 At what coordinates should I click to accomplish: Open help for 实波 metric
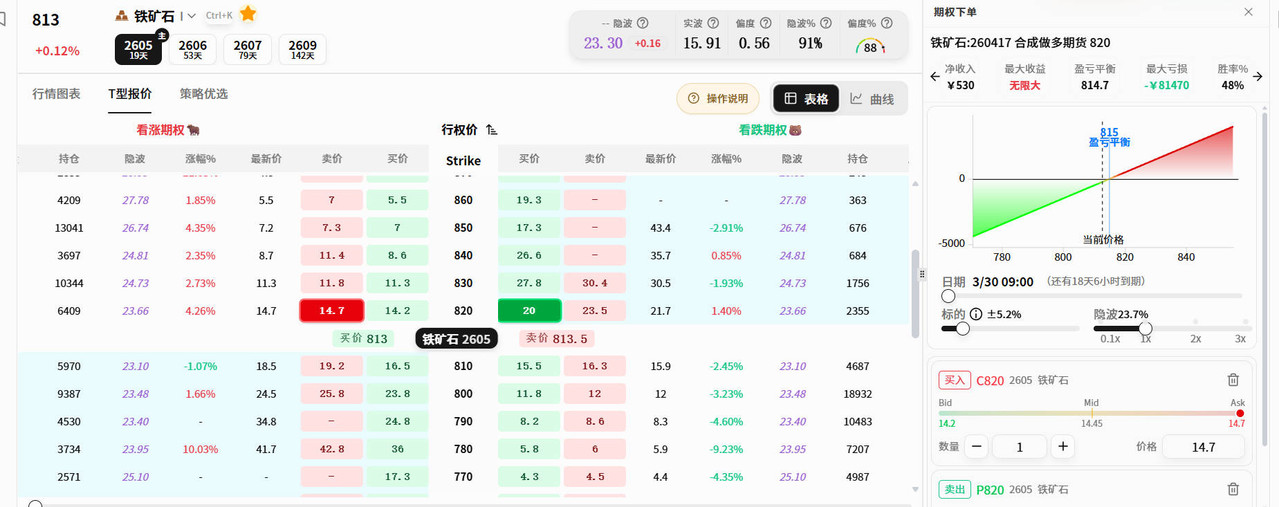pyautogui.click(x=713, y=23)
